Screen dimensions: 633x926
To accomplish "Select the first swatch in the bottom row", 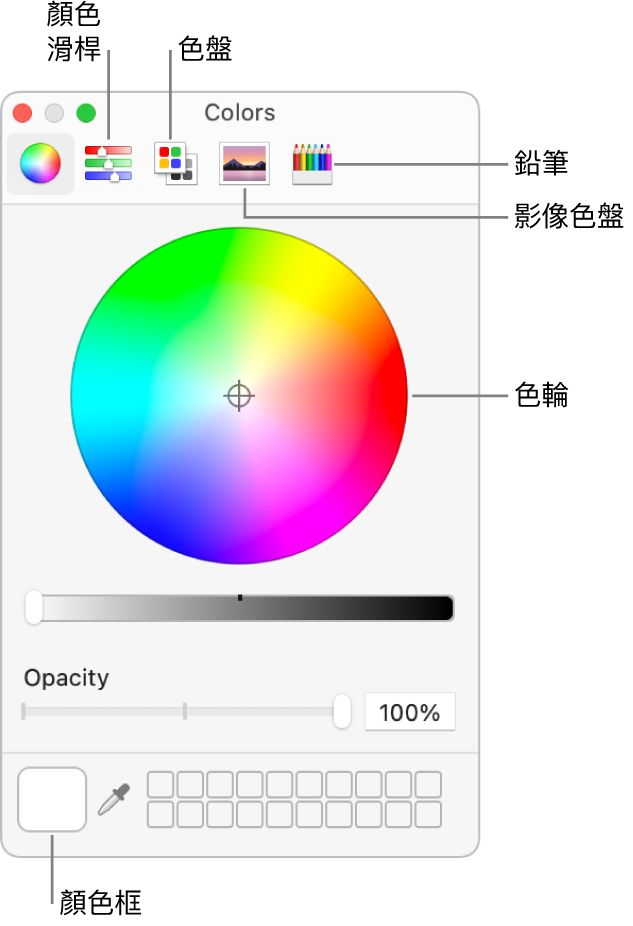I will tap(161, 814).
